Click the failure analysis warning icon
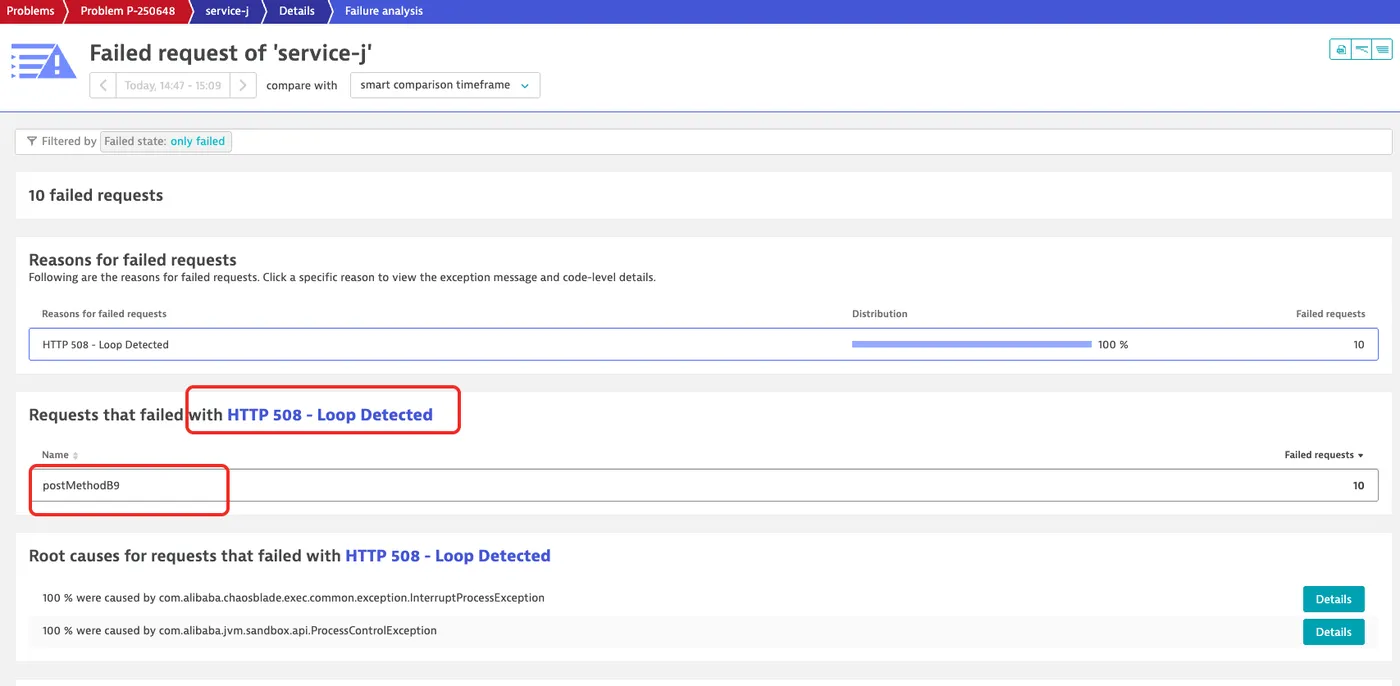 point(43,62)
